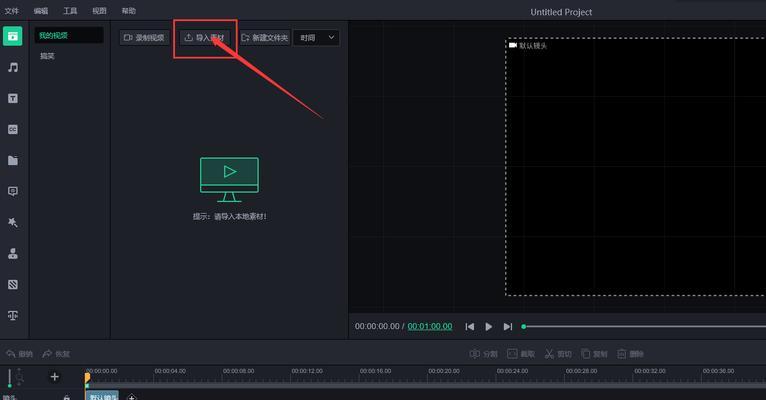Click the round plus after 默认镜头 clip
The width and height of the screenshot is (766, 400).
coord(131,397)
